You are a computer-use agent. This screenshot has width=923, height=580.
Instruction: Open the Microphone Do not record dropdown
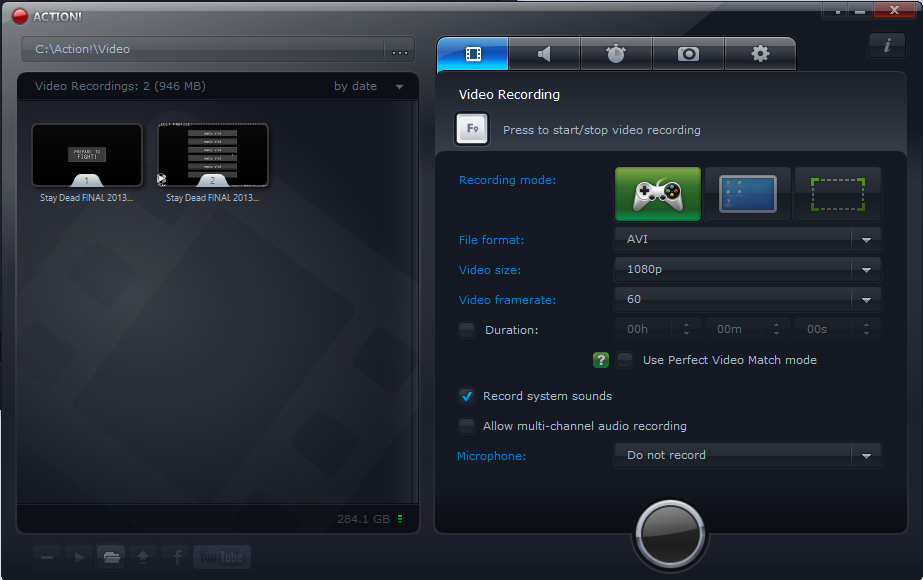748,456
